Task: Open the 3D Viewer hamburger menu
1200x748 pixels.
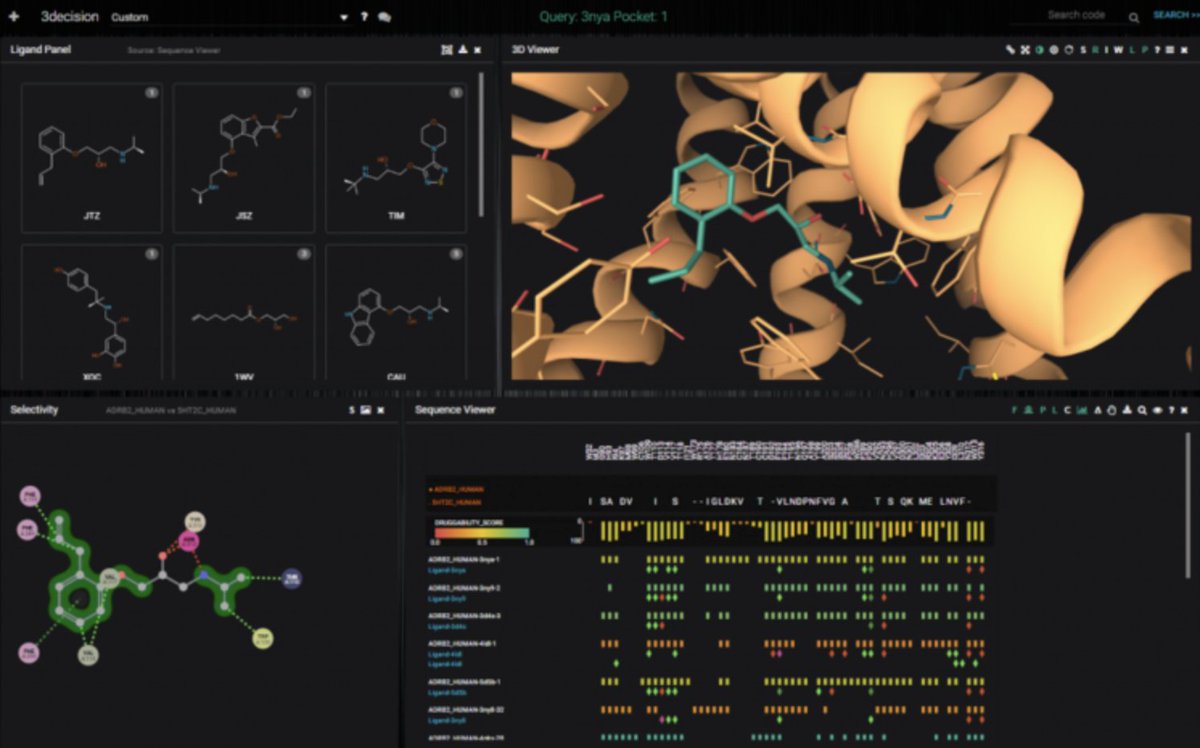Action: 1170,50
